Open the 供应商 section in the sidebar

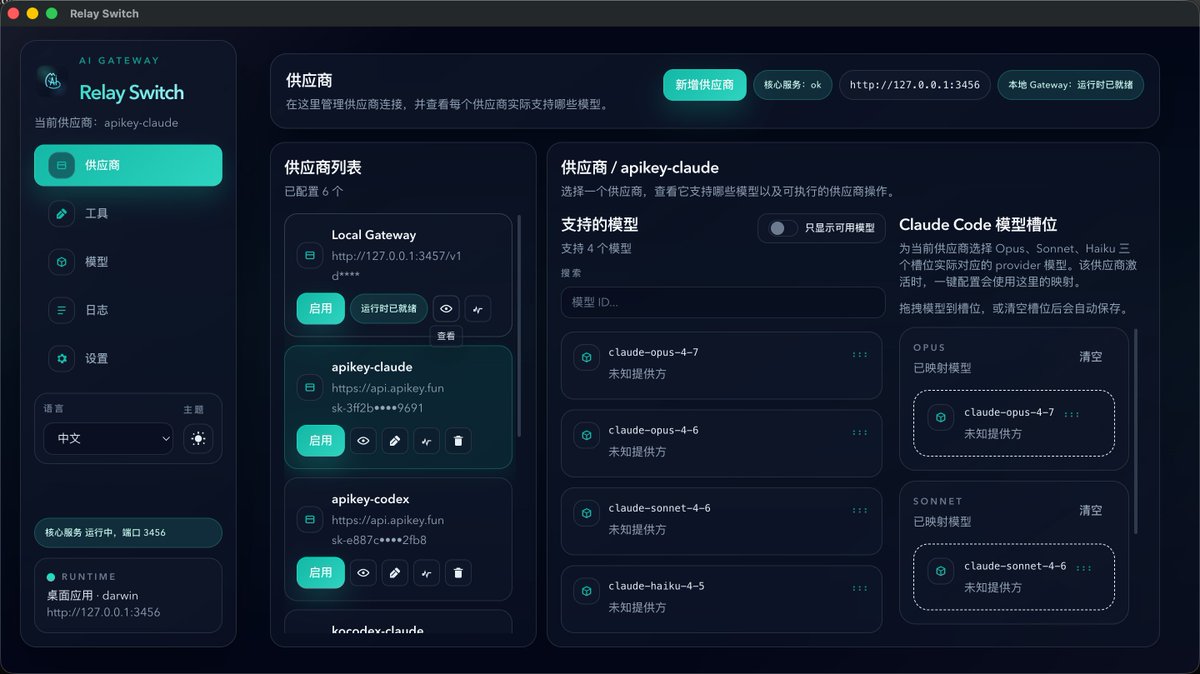click(x=128, y=165)
